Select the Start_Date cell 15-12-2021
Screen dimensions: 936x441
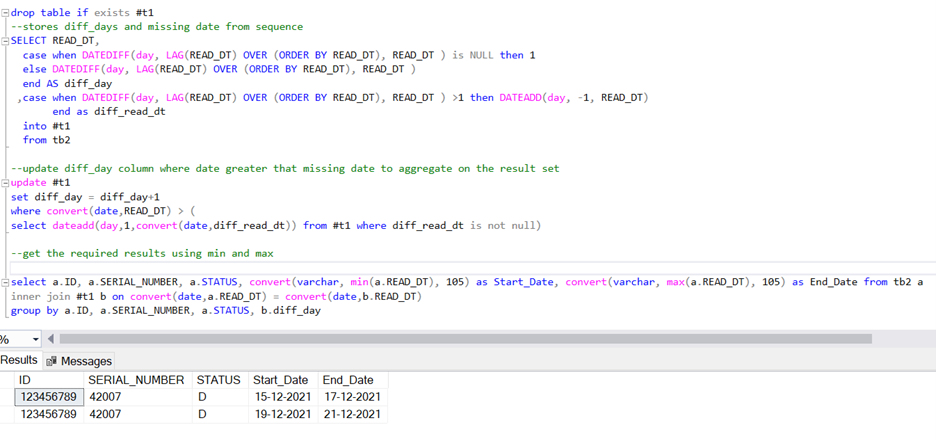click(283, 397)
